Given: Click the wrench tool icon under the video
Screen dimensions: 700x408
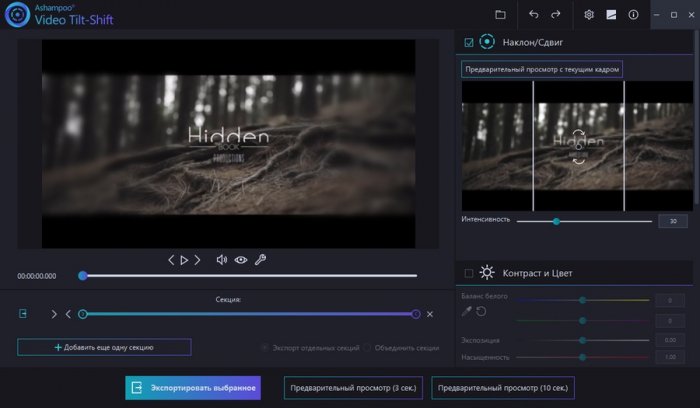Looking at the screenshot, I should 260,260.
